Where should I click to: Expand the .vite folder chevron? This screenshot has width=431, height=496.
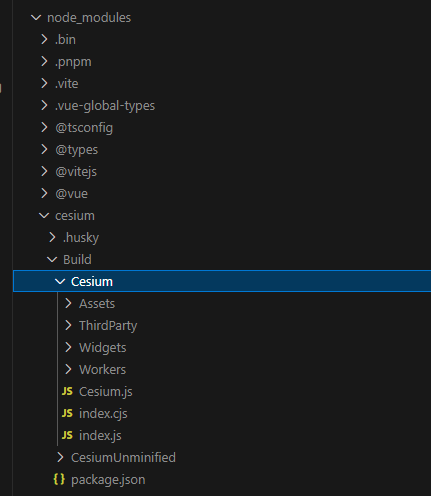coord(44,83)
